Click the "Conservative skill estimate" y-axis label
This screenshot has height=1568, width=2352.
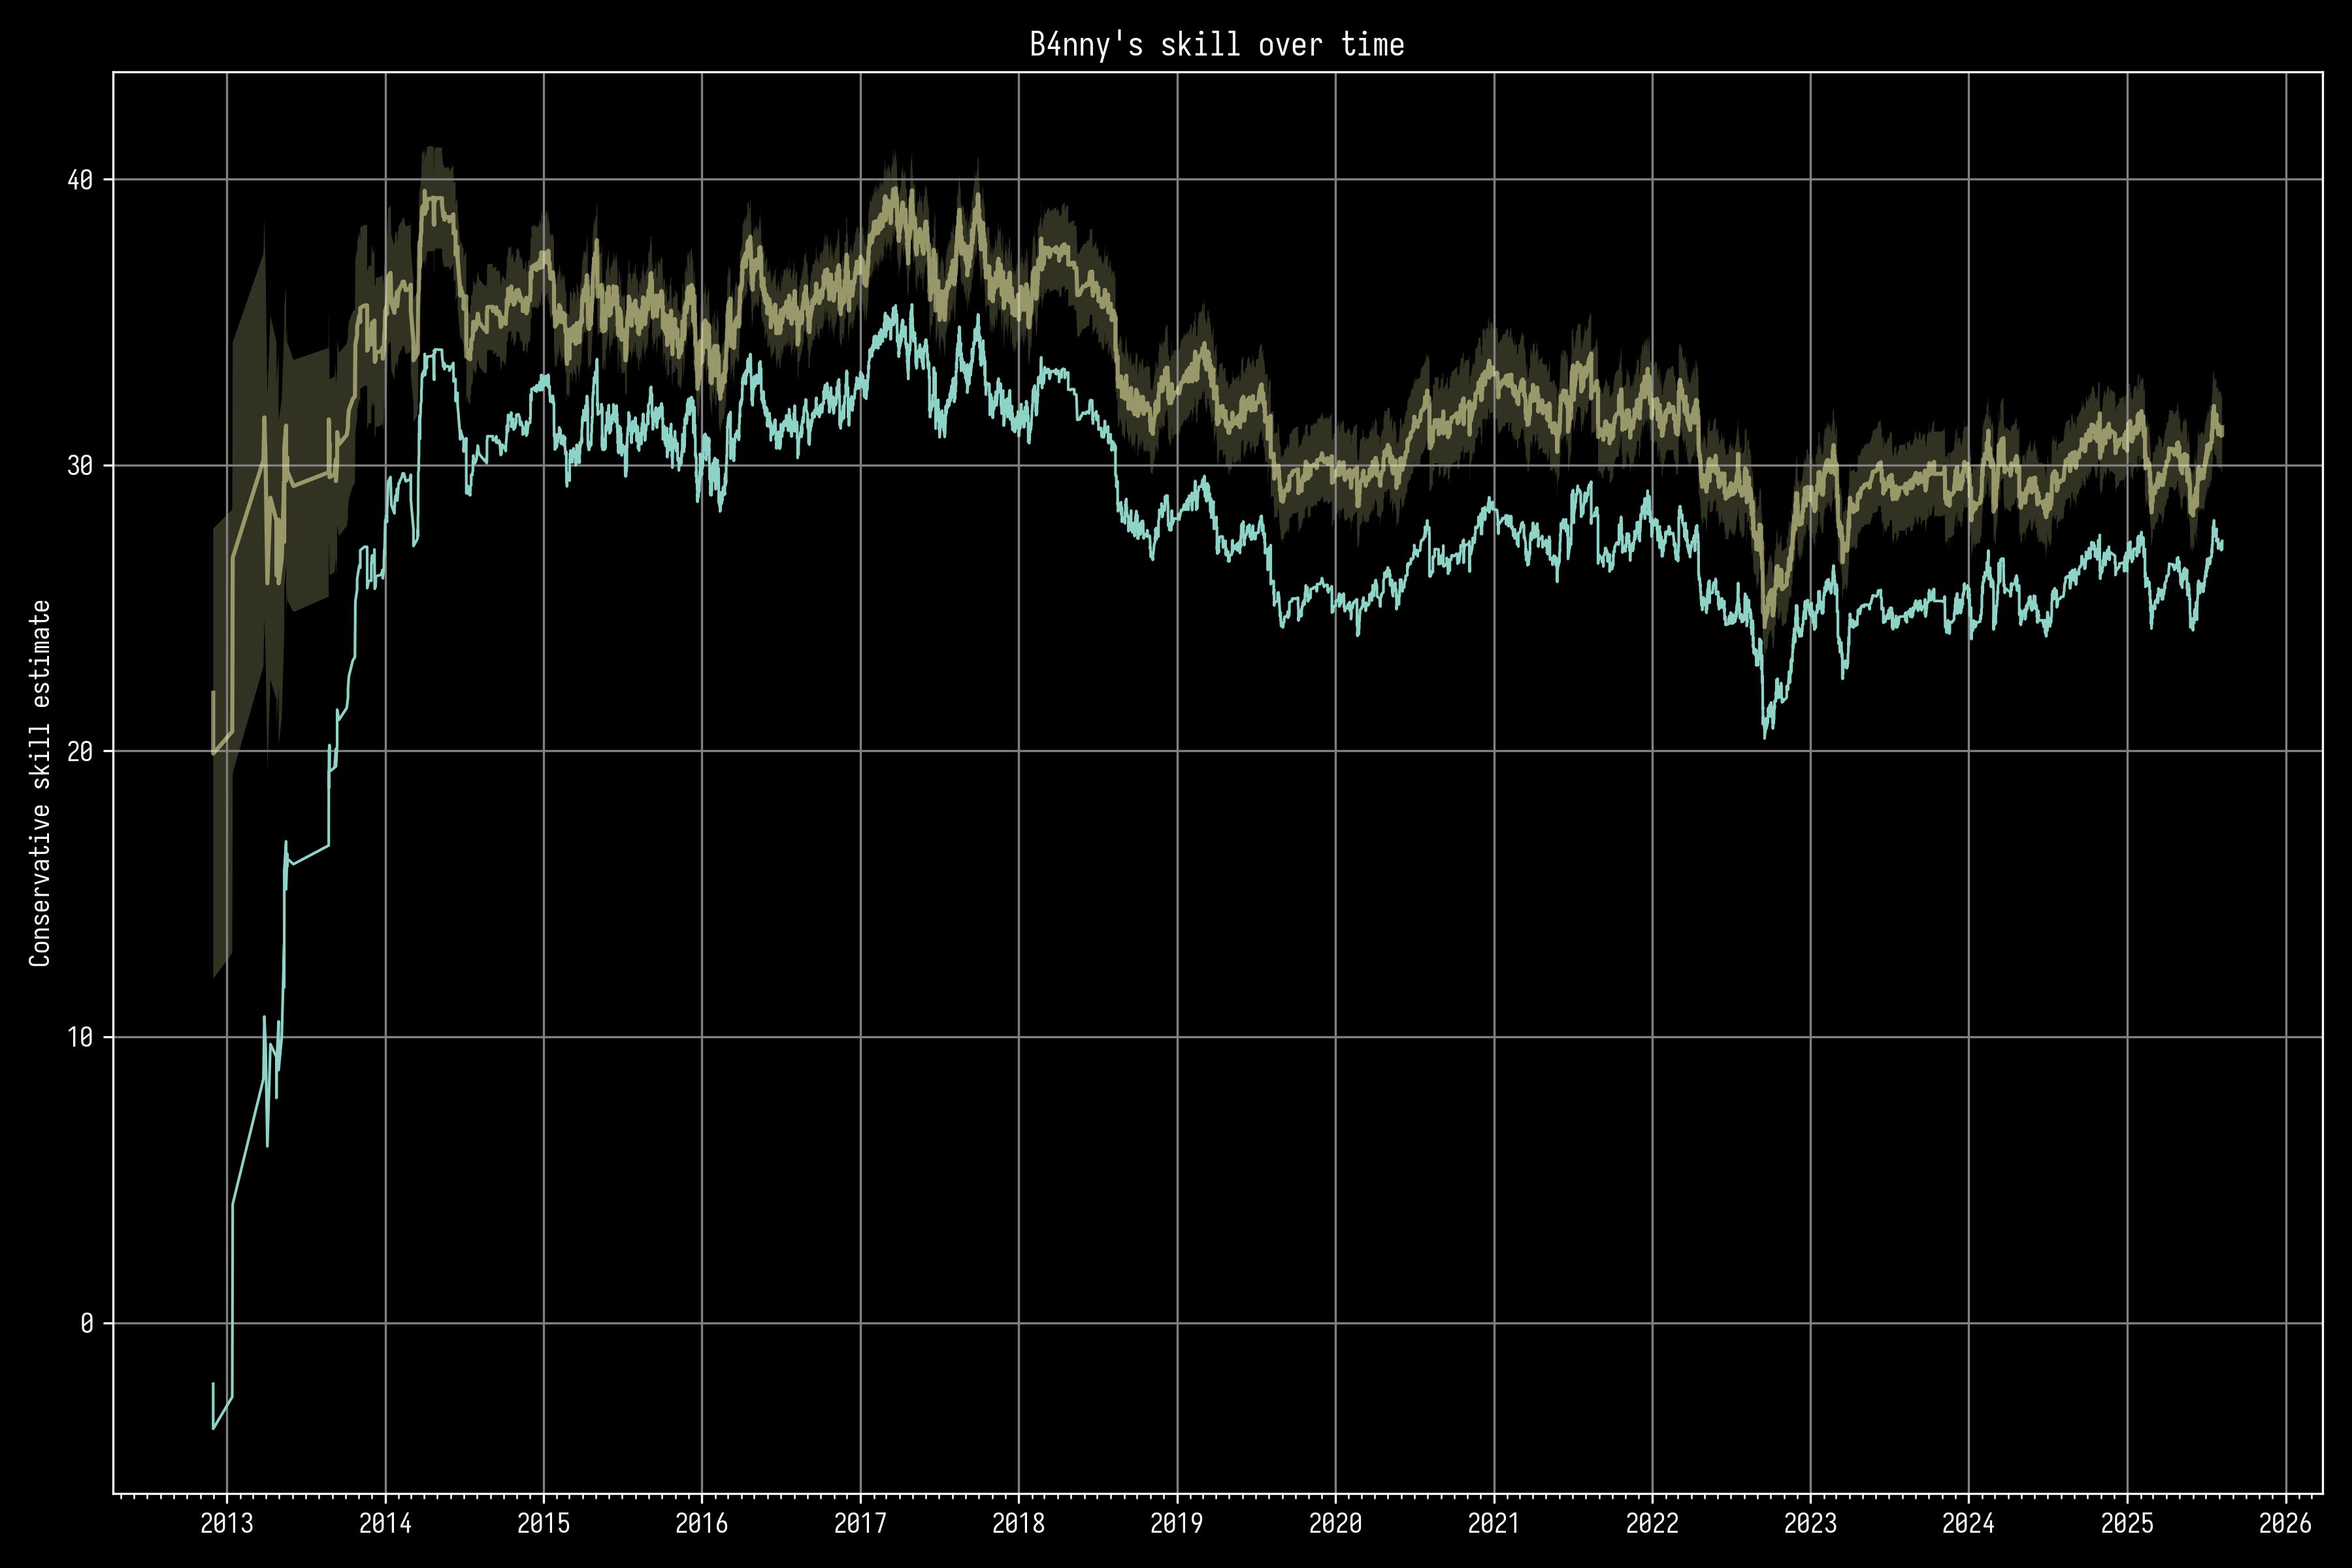(40, 783)
